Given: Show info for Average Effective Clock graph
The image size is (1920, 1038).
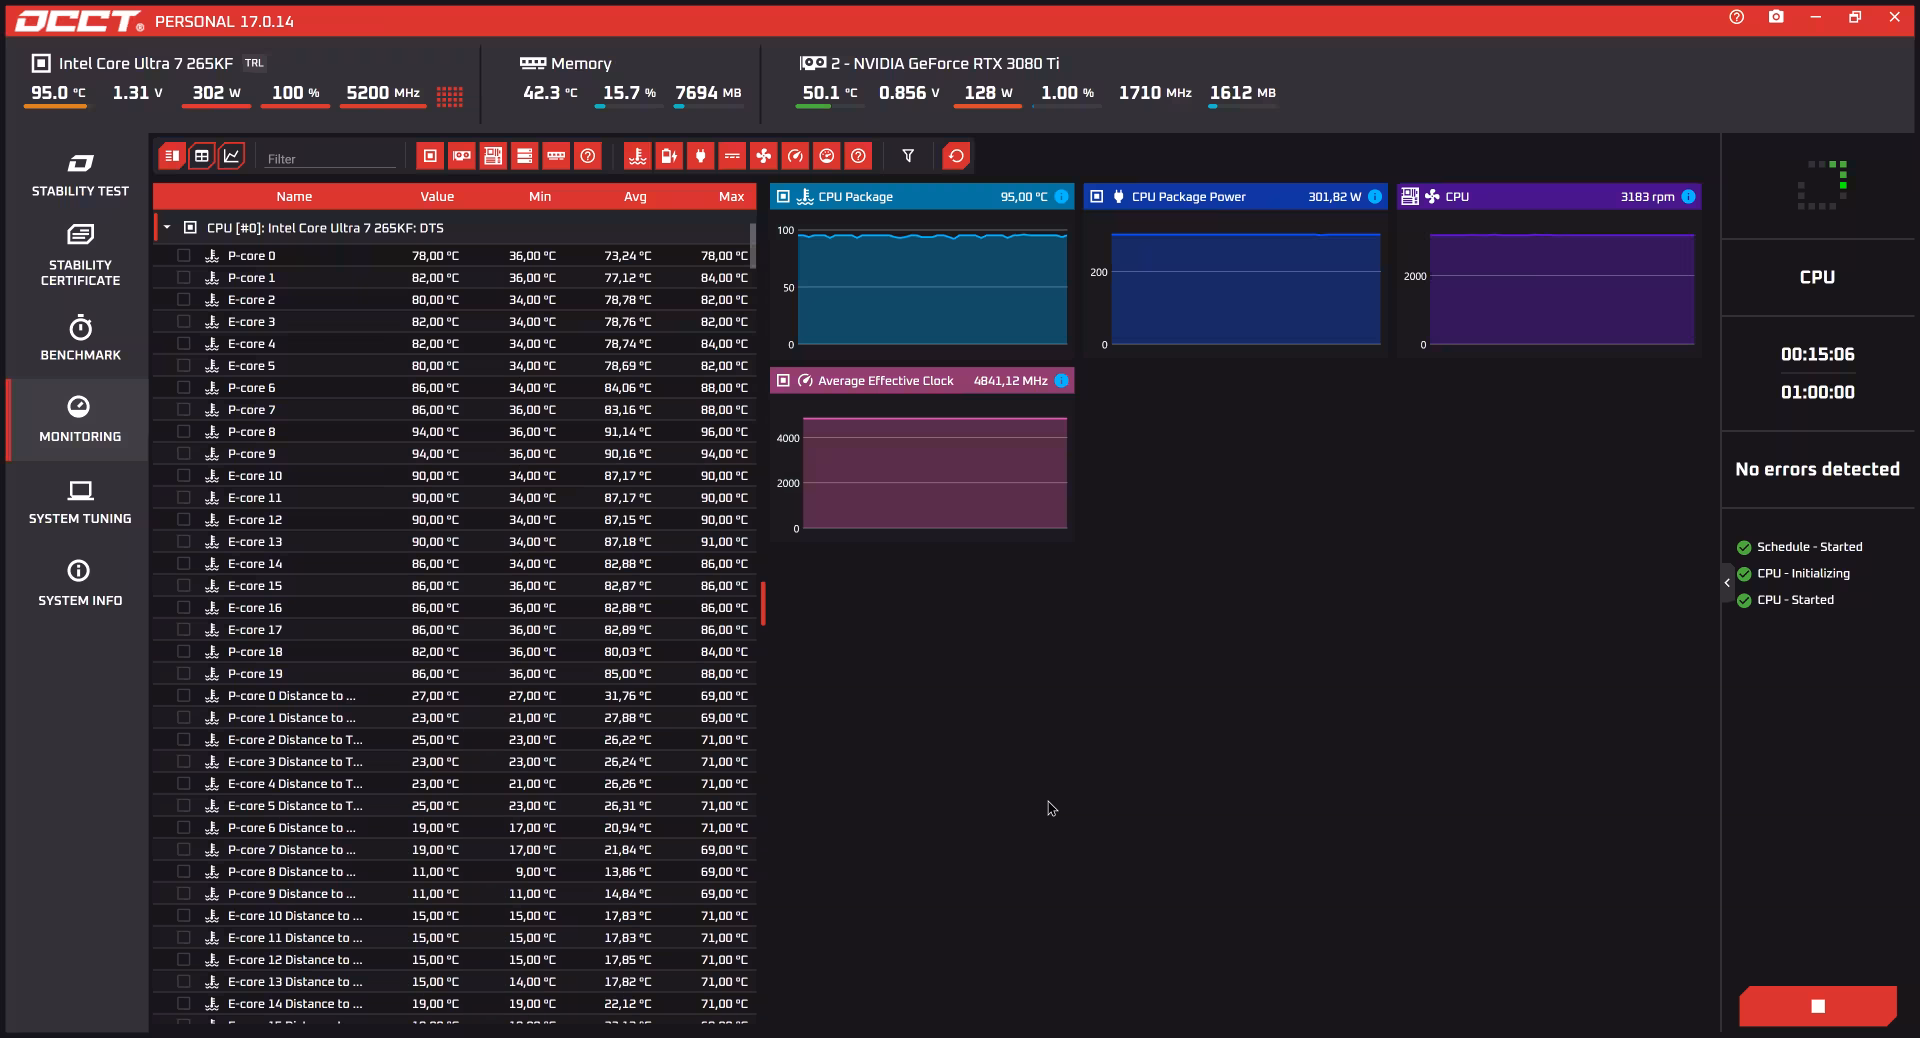Looking at the screenshot, I should 1061,381.
